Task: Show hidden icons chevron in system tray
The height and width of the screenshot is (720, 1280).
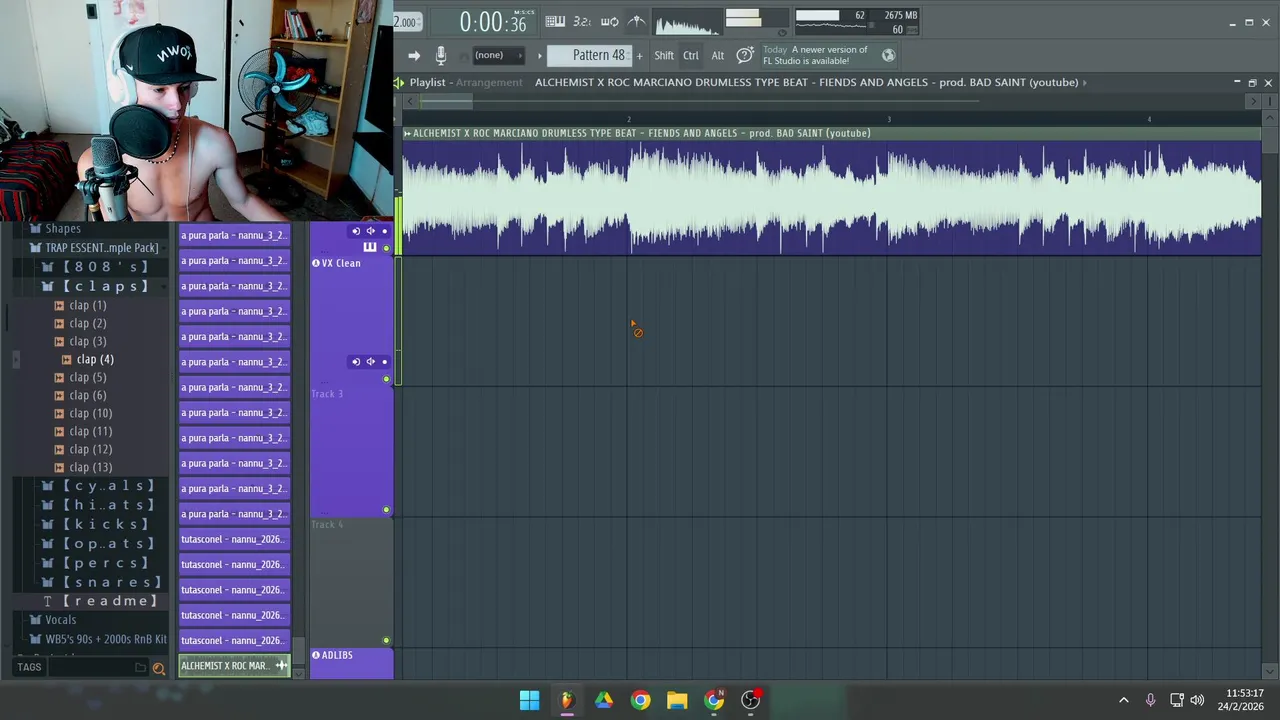Action: coord(1123,700)
